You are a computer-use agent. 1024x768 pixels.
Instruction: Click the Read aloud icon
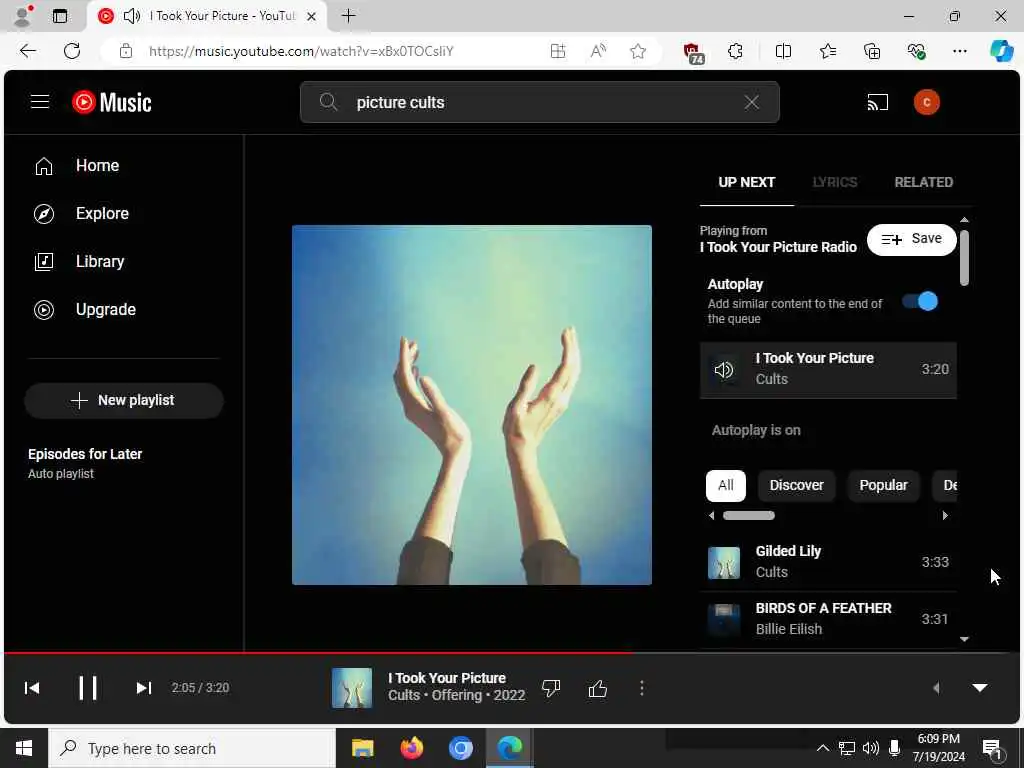598,51
